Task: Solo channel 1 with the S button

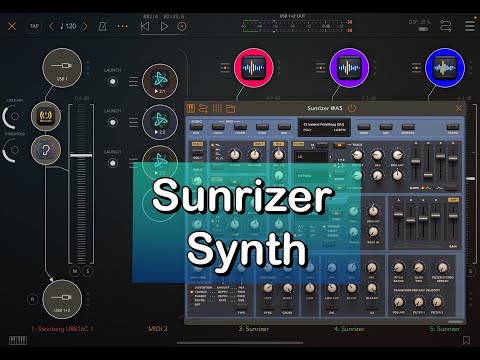Action: pos(88,271)
